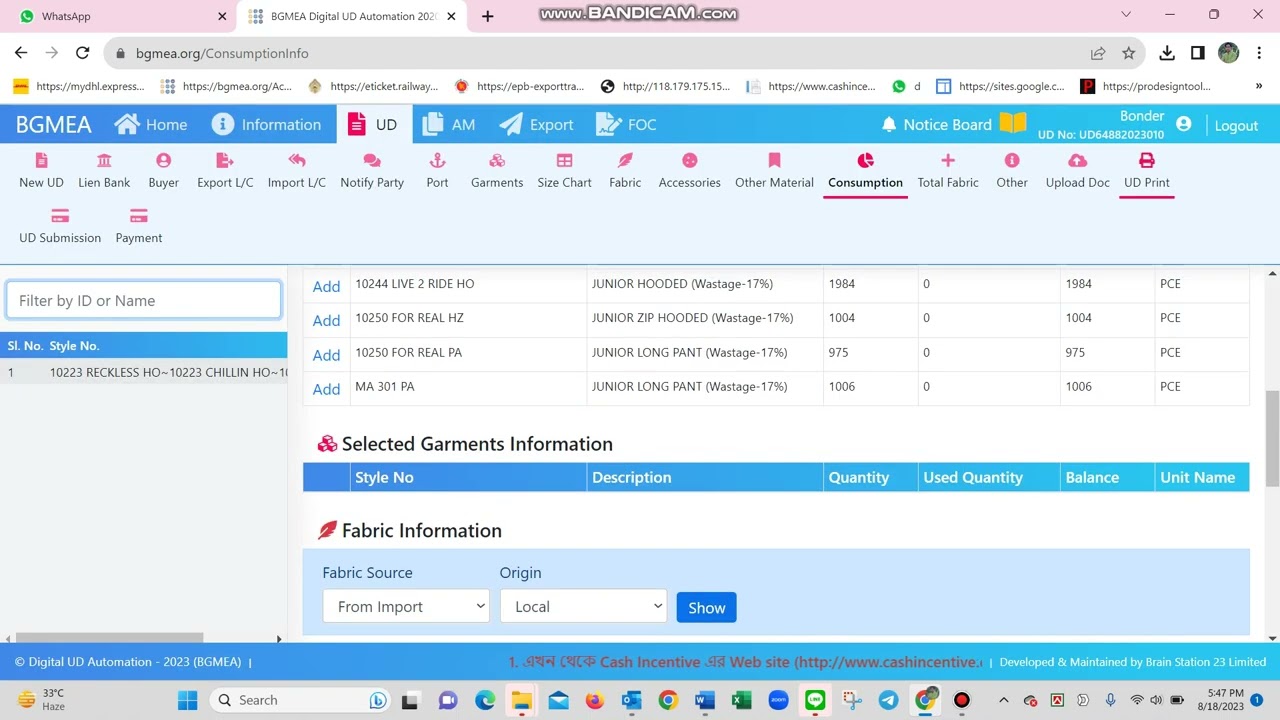Open Import L/C section
Screen dimensions: 1280x720
pos(297,171)
